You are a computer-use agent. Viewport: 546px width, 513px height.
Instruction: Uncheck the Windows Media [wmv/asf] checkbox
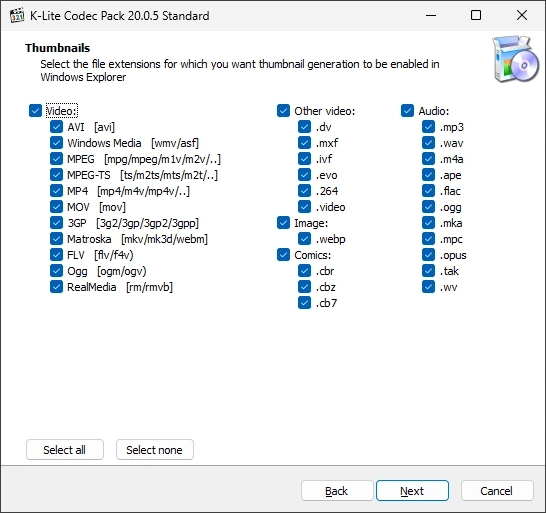click(56, 143)
